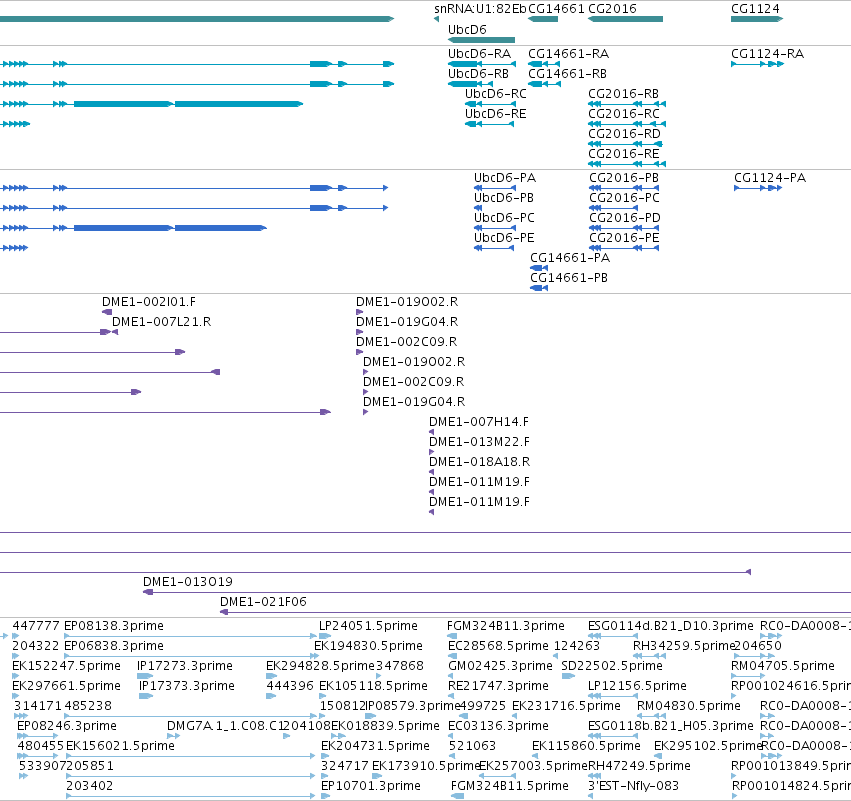Click the EP08138.3prime EST label

(113, 626)
